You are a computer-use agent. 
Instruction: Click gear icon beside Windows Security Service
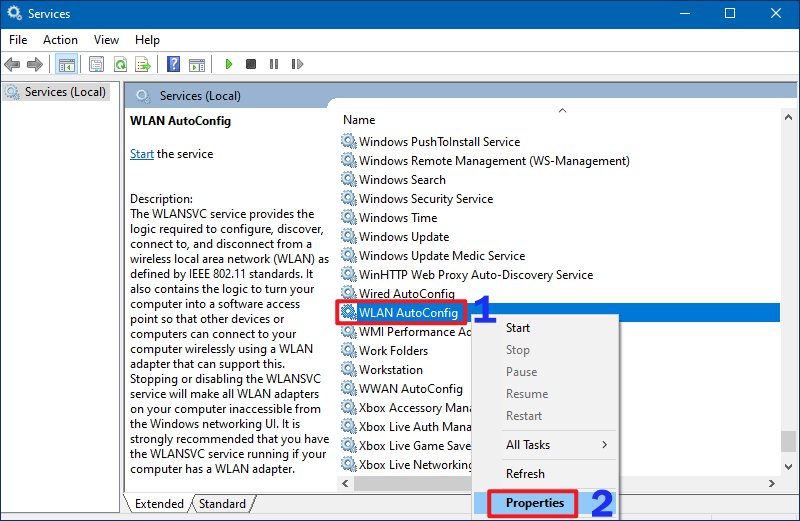[349, 199]
